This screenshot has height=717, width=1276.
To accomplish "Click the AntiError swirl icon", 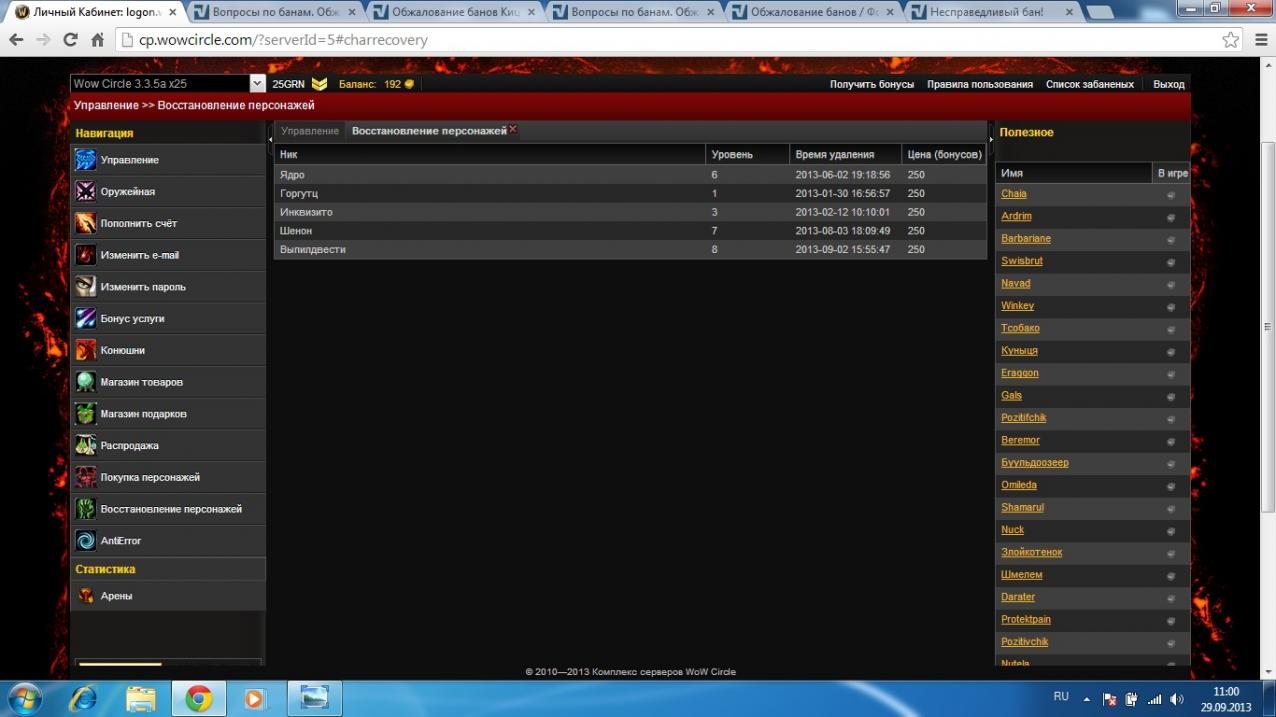I will (86, 541).
